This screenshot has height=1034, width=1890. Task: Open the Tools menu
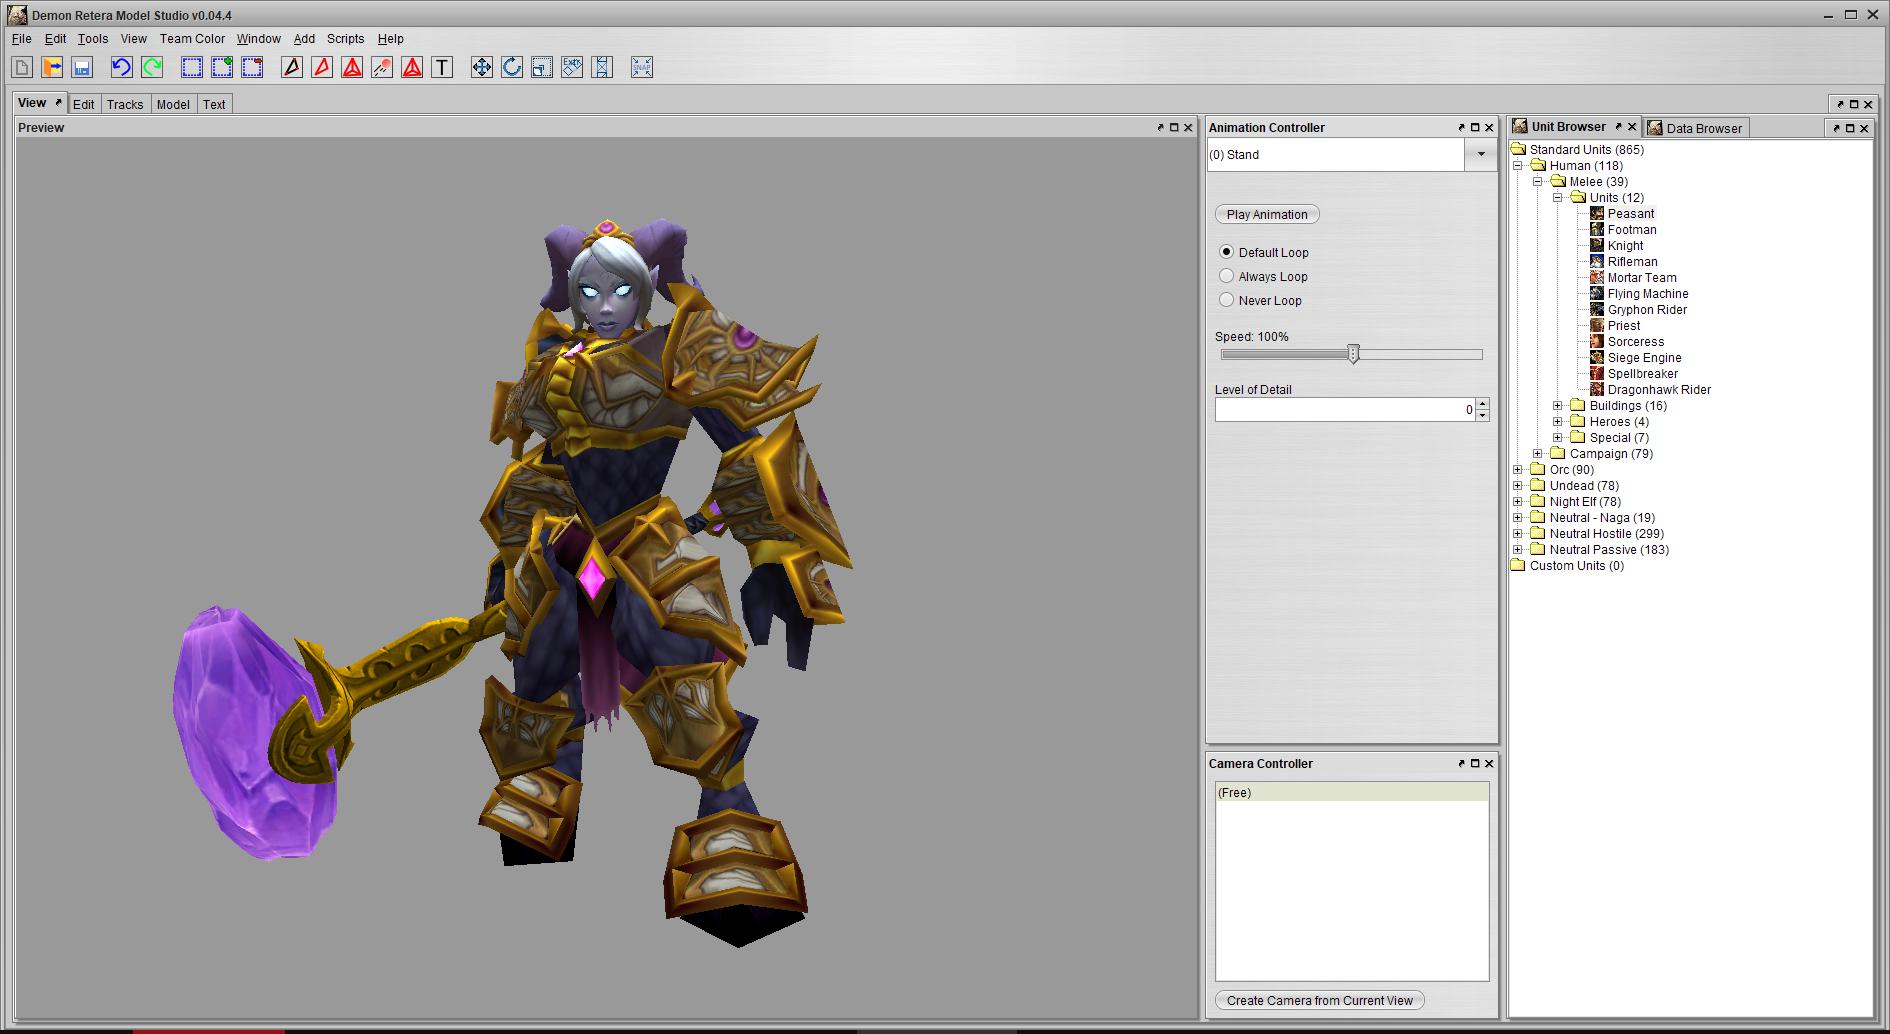[x=93, y=39]
